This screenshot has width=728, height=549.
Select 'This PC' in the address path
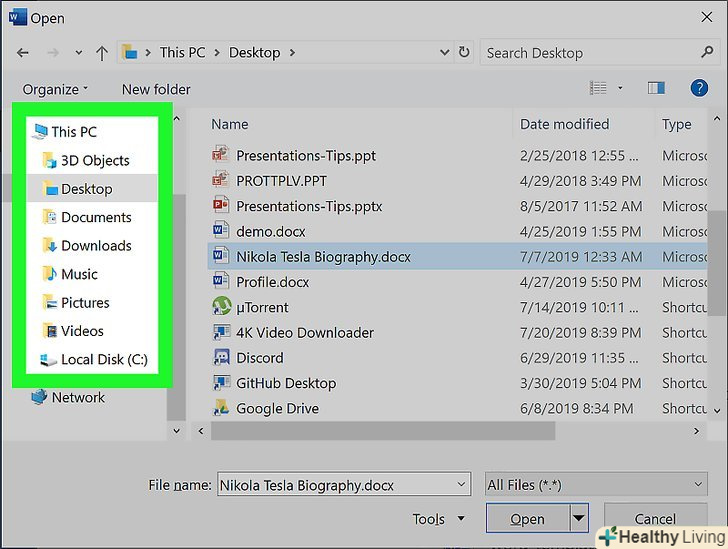(x=182, y=52)
